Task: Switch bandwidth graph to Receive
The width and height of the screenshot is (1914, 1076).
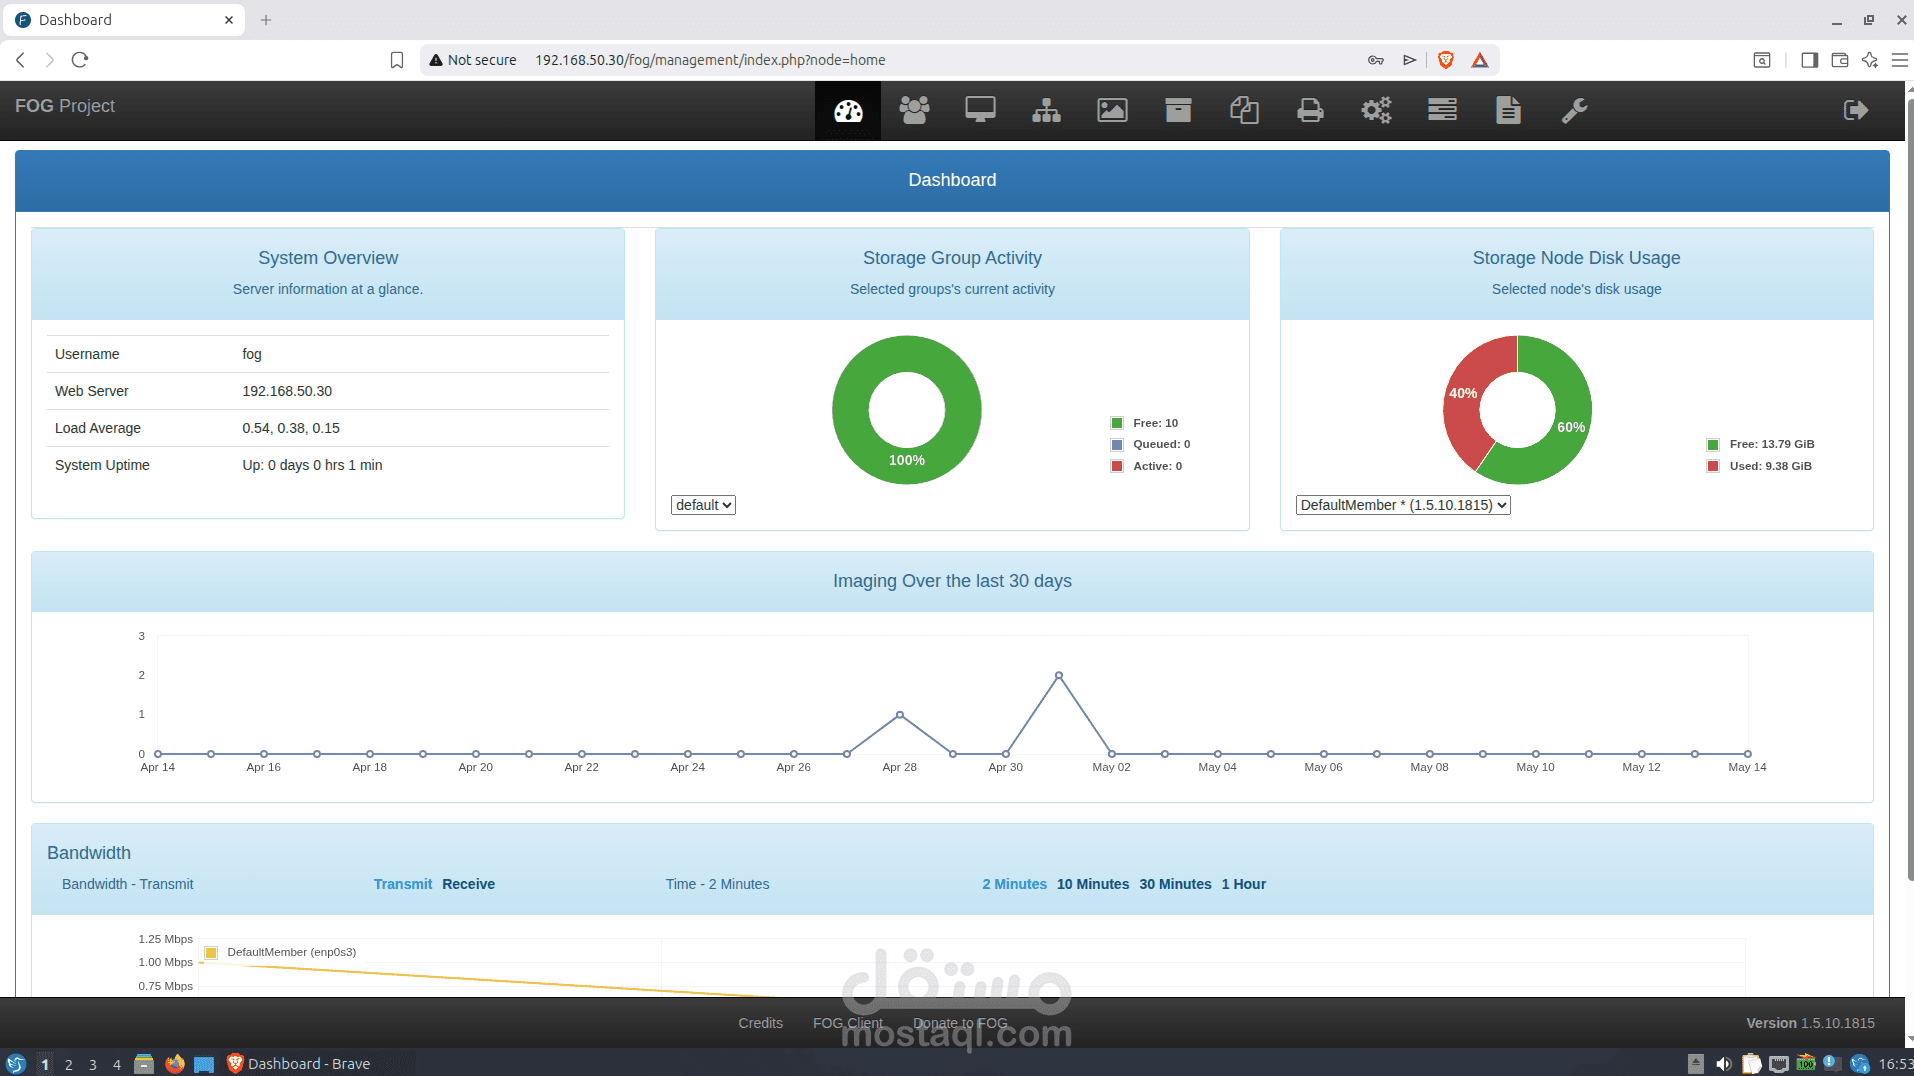Action: [468, 884]
